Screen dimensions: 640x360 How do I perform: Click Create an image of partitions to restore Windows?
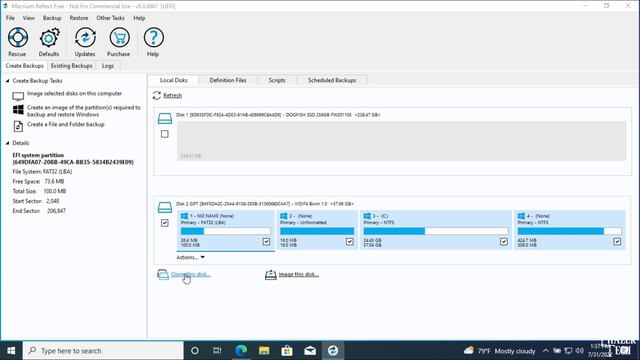coord(84,111)
